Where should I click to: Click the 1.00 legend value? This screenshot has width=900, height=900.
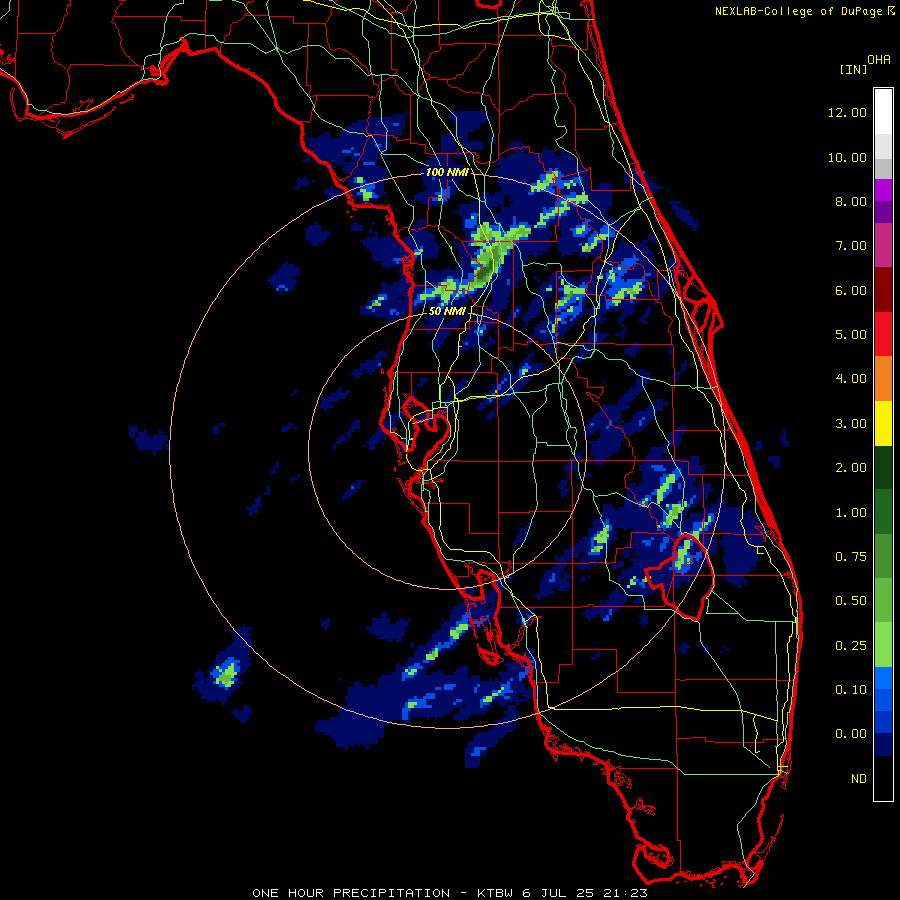pyautogui.click(x=851, y=513)
